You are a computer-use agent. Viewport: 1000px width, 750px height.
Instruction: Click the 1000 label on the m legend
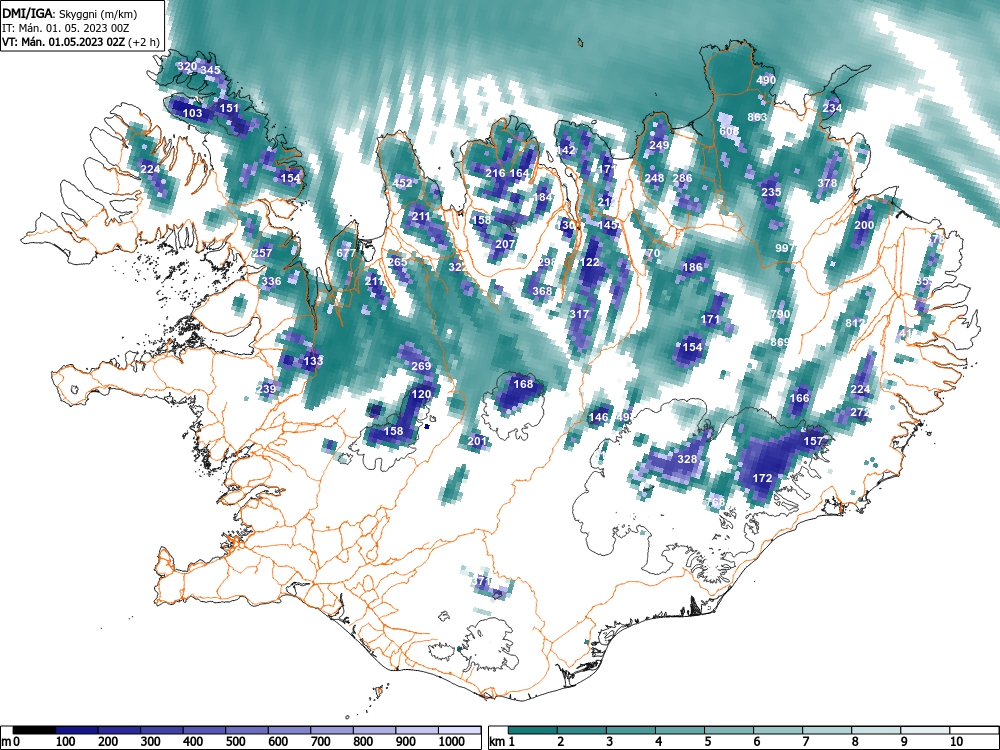[452, 742]
